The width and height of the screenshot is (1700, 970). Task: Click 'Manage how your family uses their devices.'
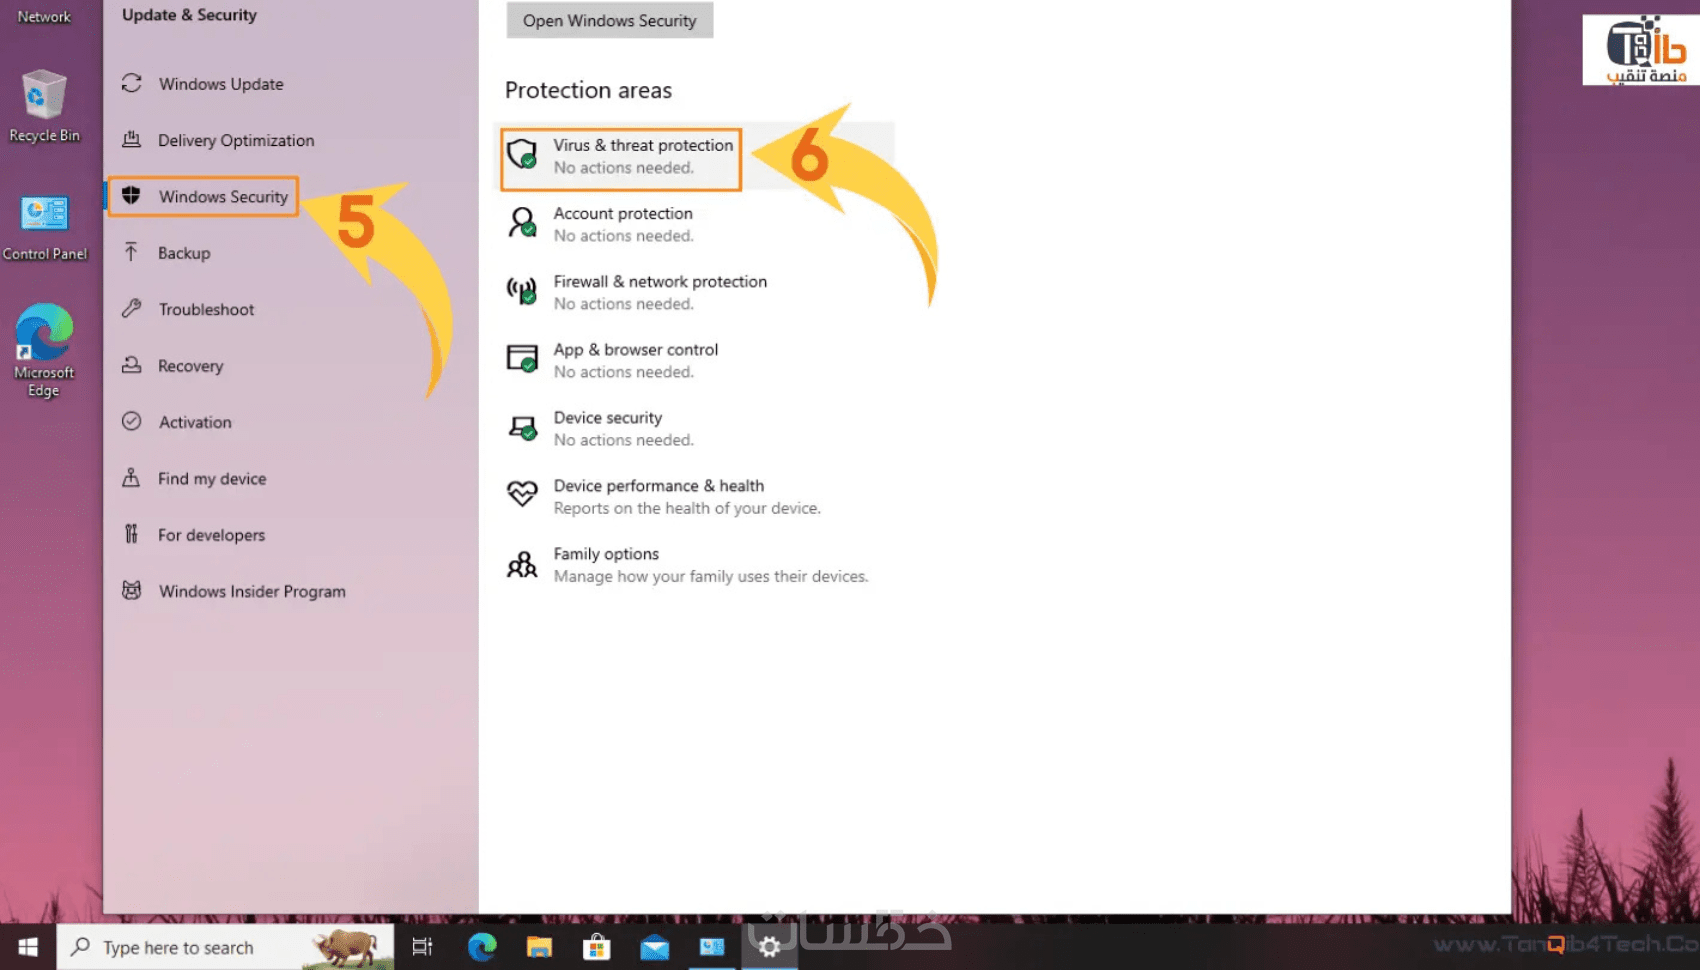(x=711, y=576)
